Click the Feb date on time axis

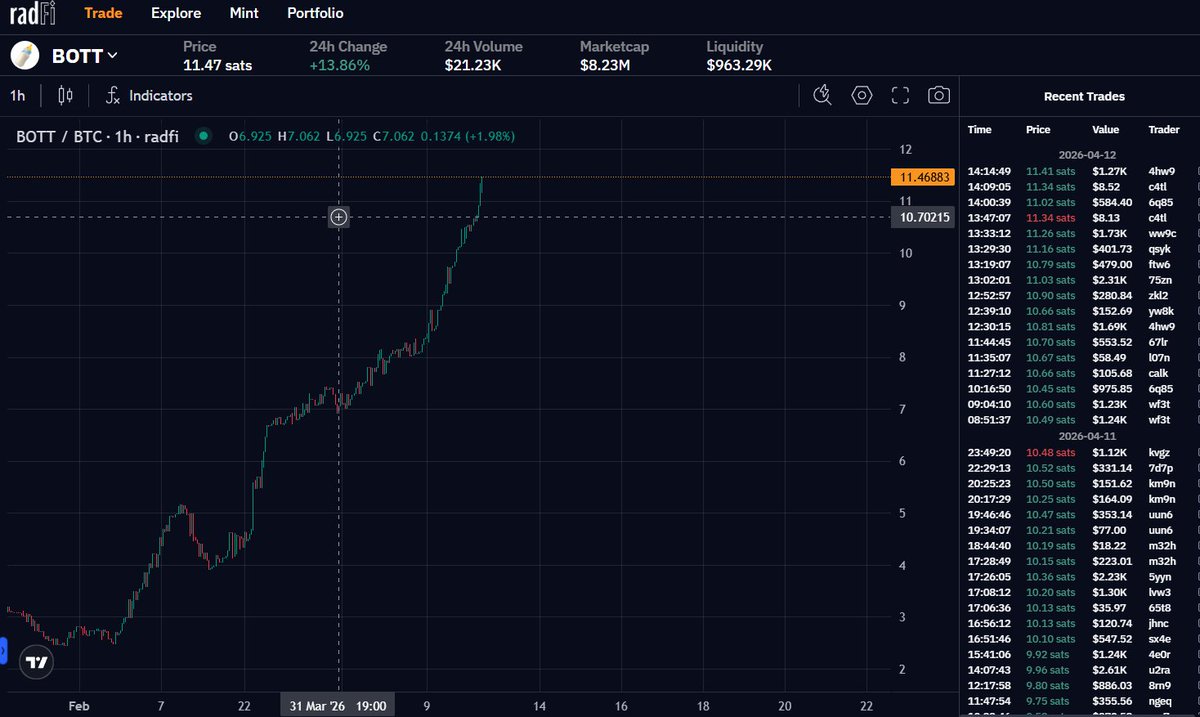78,705
